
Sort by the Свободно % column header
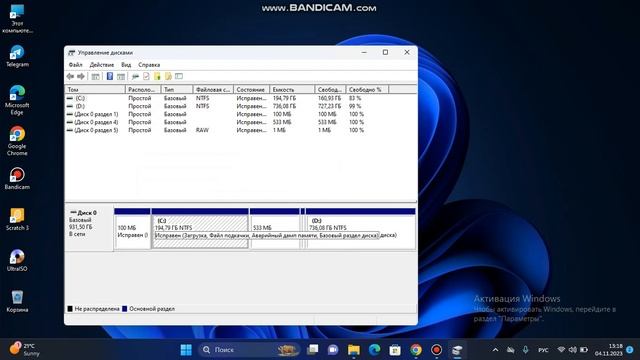367,89
